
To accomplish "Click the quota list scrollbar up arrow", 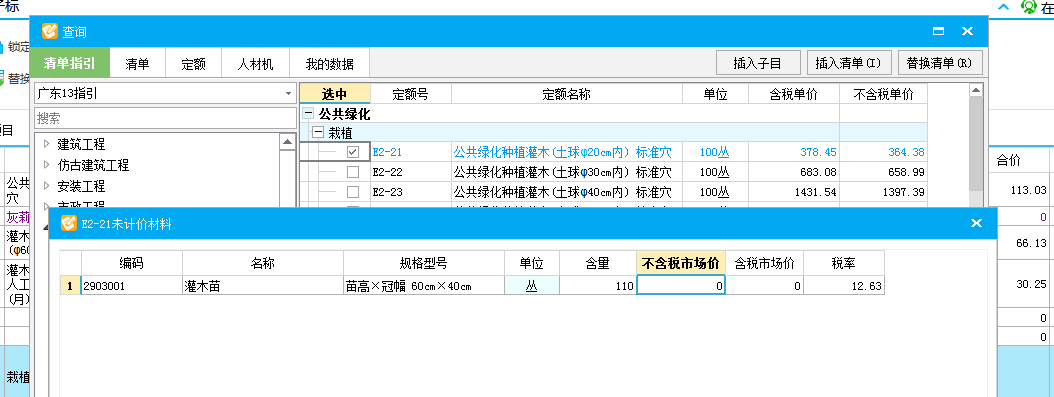I will coord(976,90).
